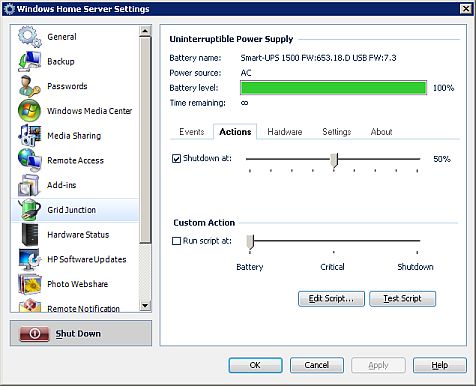
Task: Select Backup text in the sidebar
Action: 61,61
